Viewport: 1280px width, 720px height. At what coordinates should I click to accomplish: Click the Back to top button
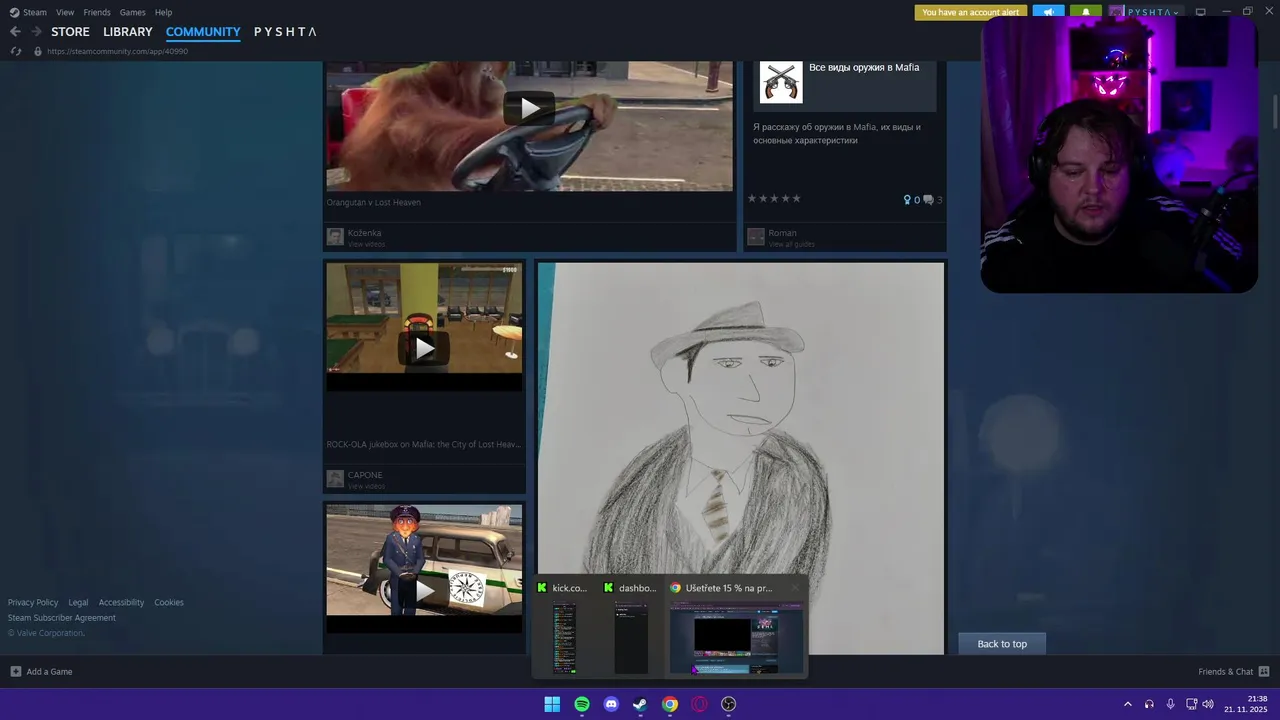point(1002,644)
